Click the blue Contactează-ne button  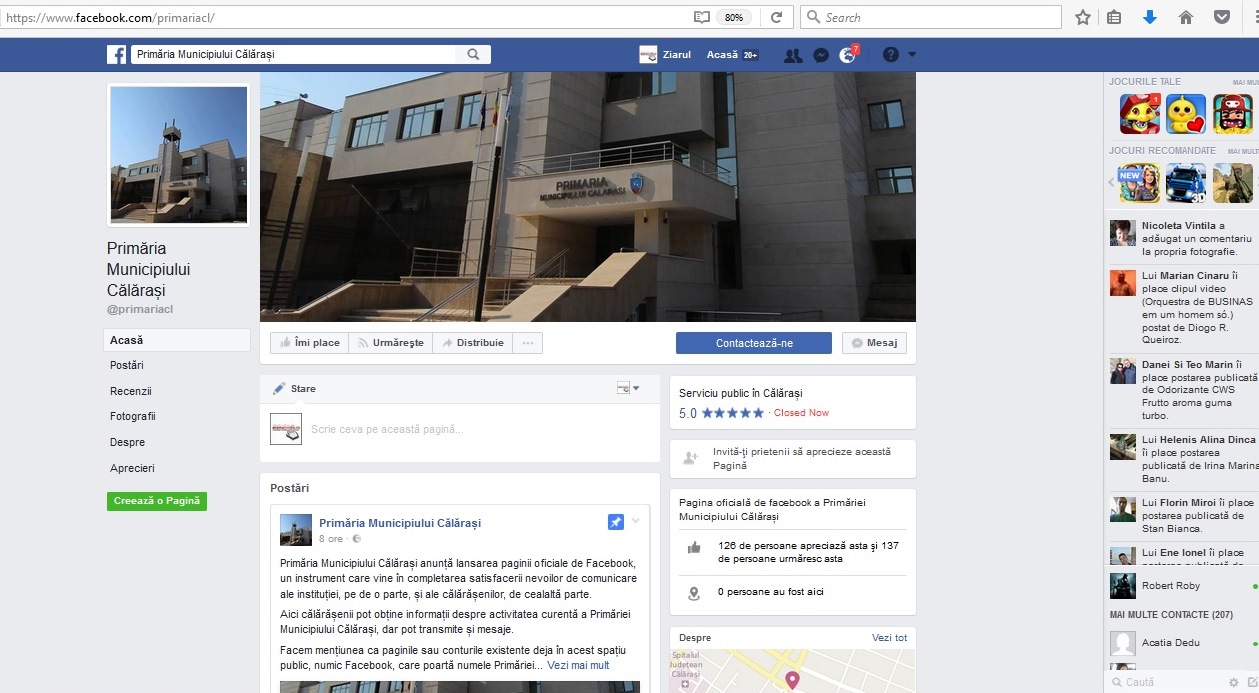click(754, 343)
